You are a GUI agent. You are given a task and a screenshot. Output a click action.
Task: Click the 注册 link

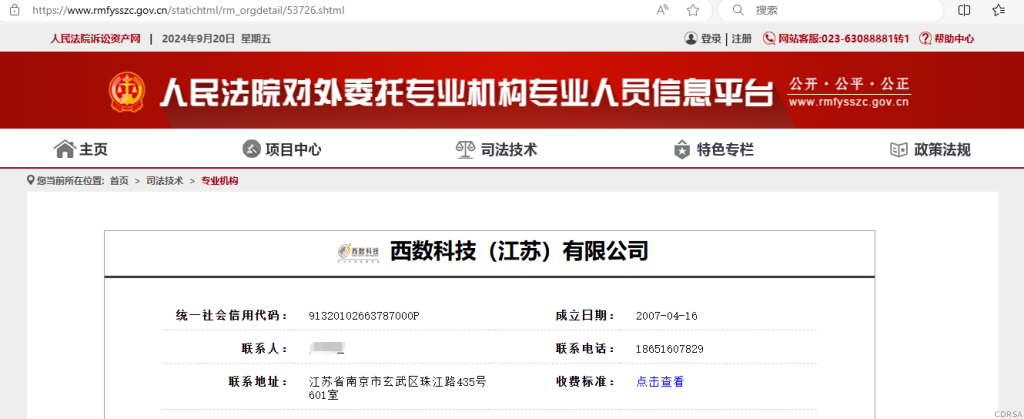[742, 39]
